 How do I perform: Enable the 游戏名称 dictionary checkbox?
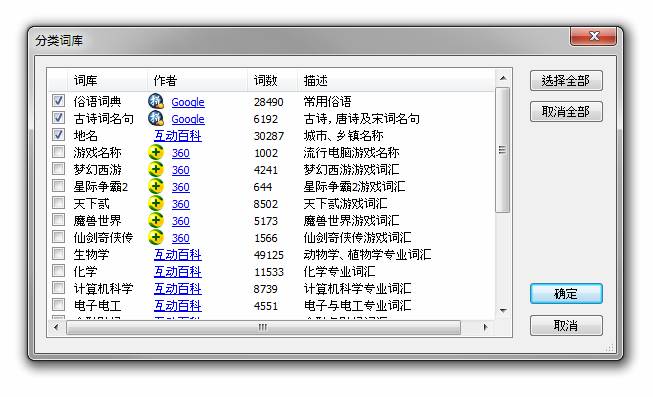(58, 152)
